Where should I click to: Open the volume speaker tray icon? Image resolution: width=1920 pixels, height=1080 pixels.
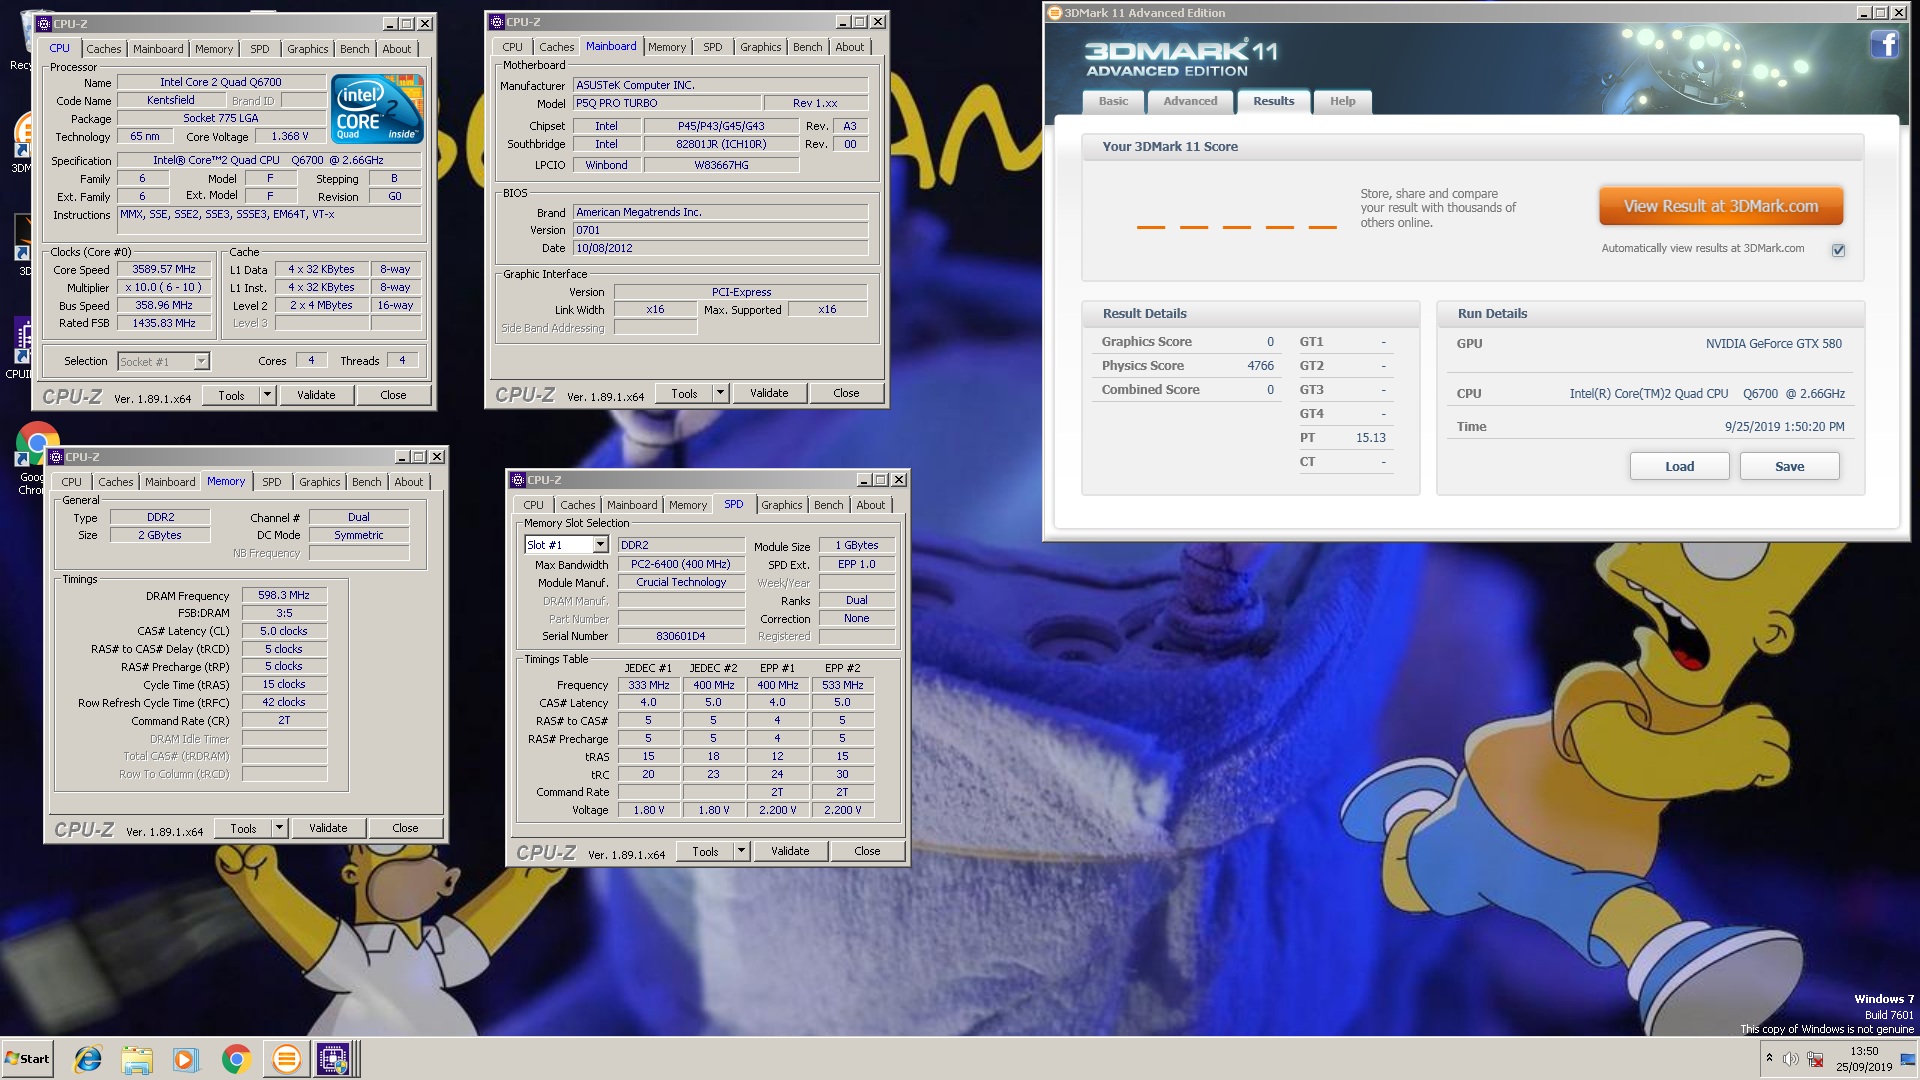(1791, 1059)
